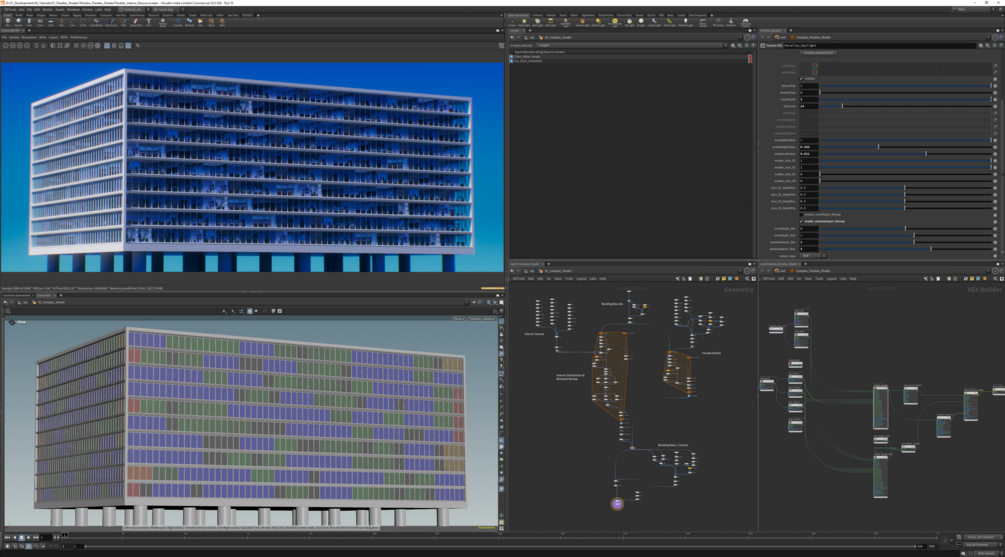Image resolution: width=1005 pixels, height=557 pixels.
Task: Click the enableLeftValue number field
Action: [x=808, y=154]
